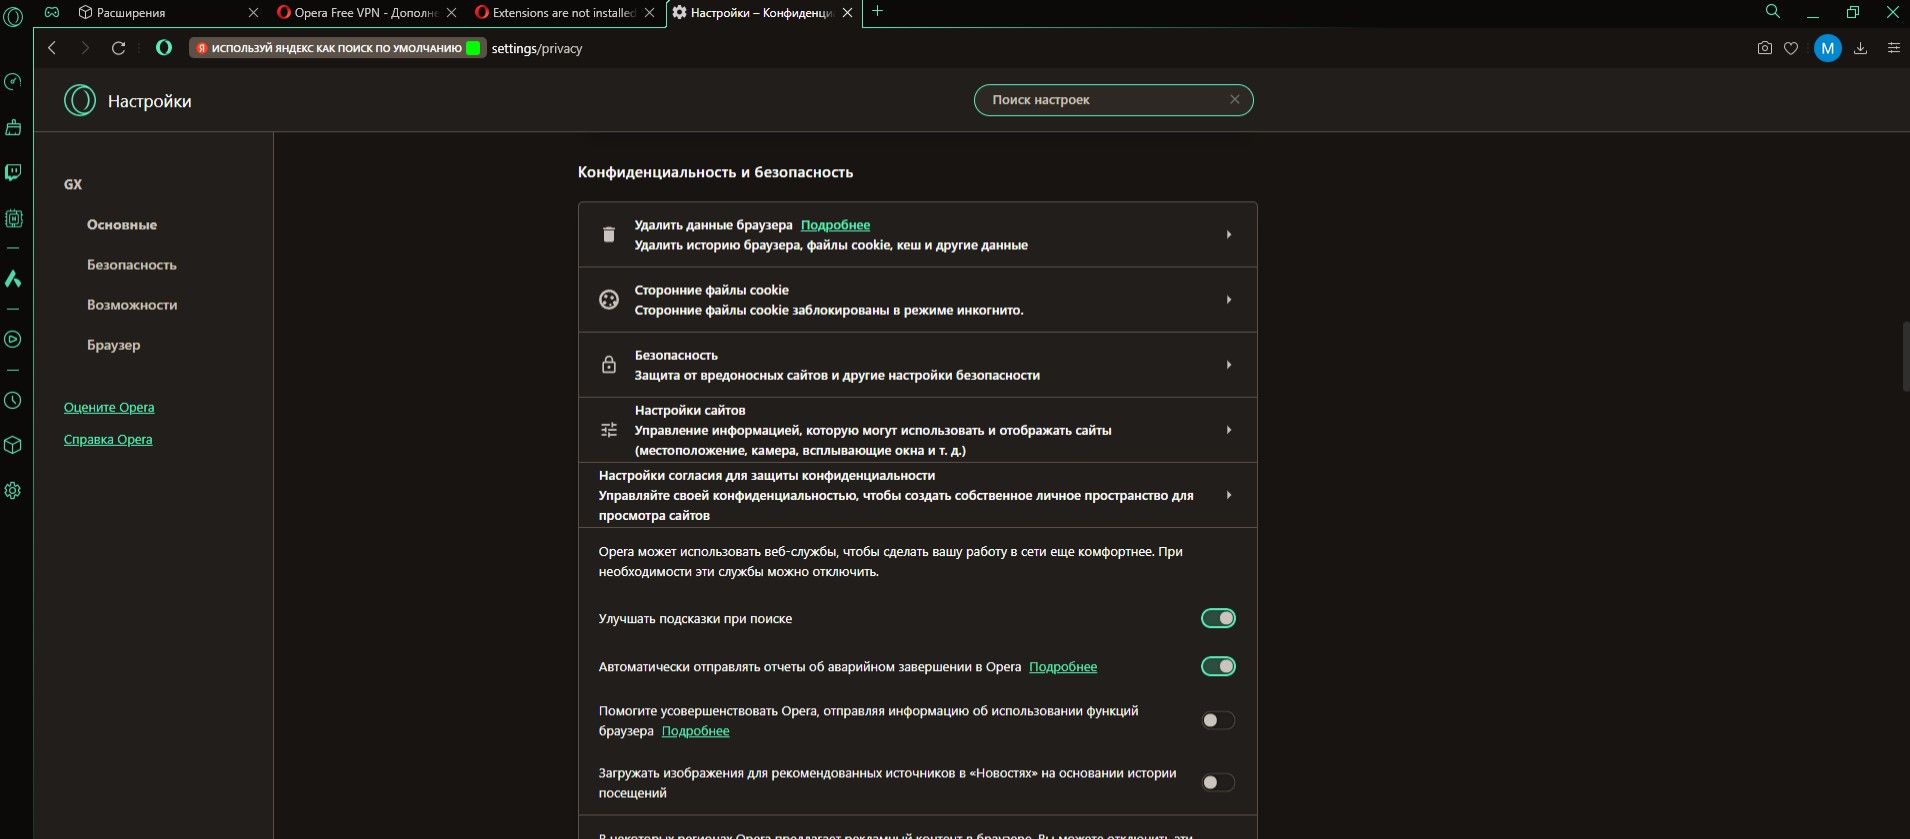Close the Расширения tab
This screenshot has height=839, width=1910.
click(x=253, y=13)
